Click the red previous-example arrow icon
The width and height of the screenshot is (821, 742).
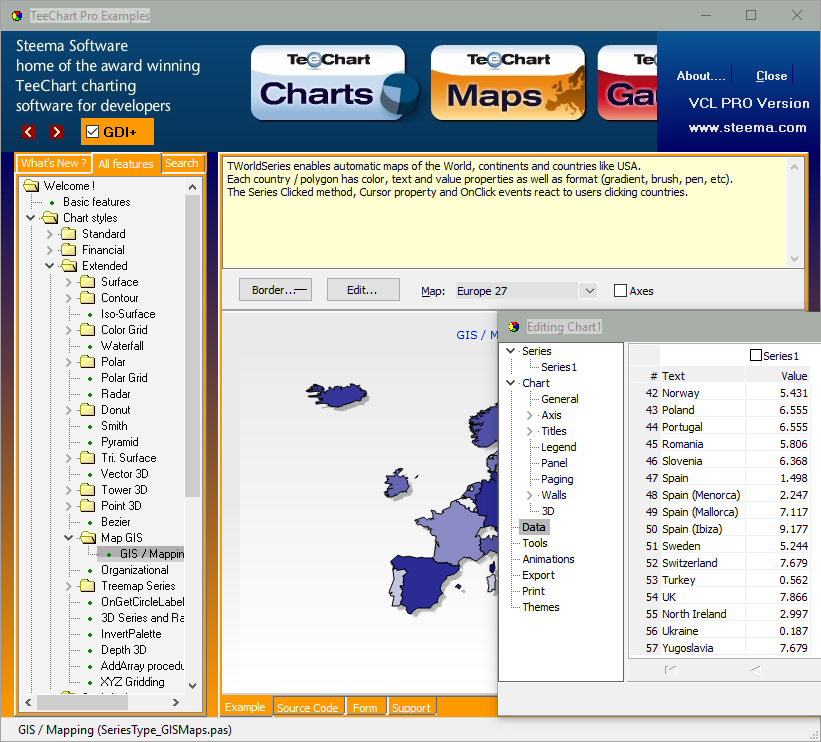[29, 132]
